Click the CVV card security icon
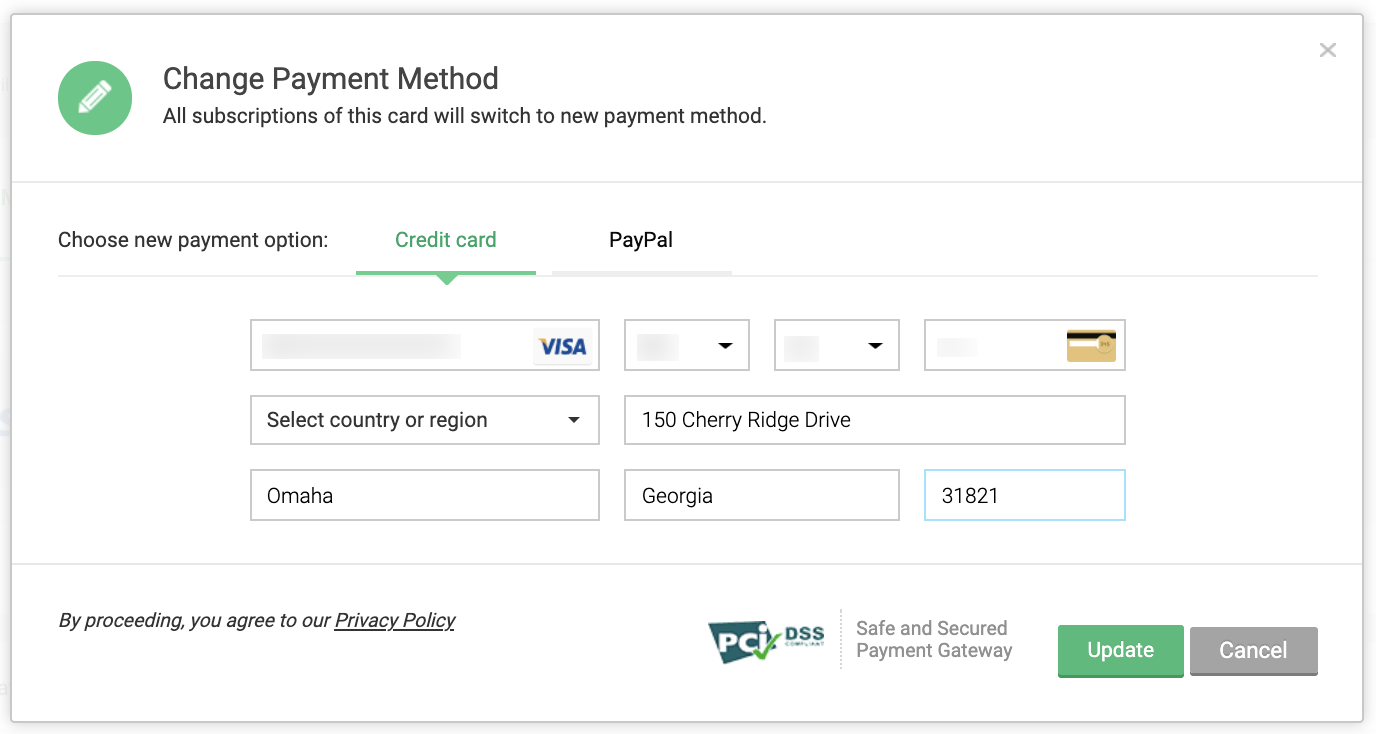This screenshot has width=1376, height=734. click(1091, 345)
